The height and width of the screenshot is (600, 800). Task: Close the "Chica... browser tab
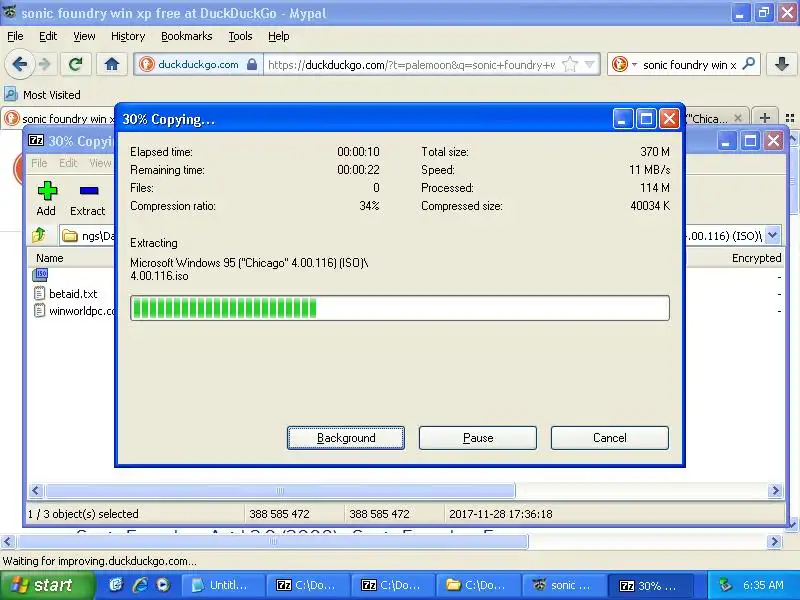click(x=738, y=118)
